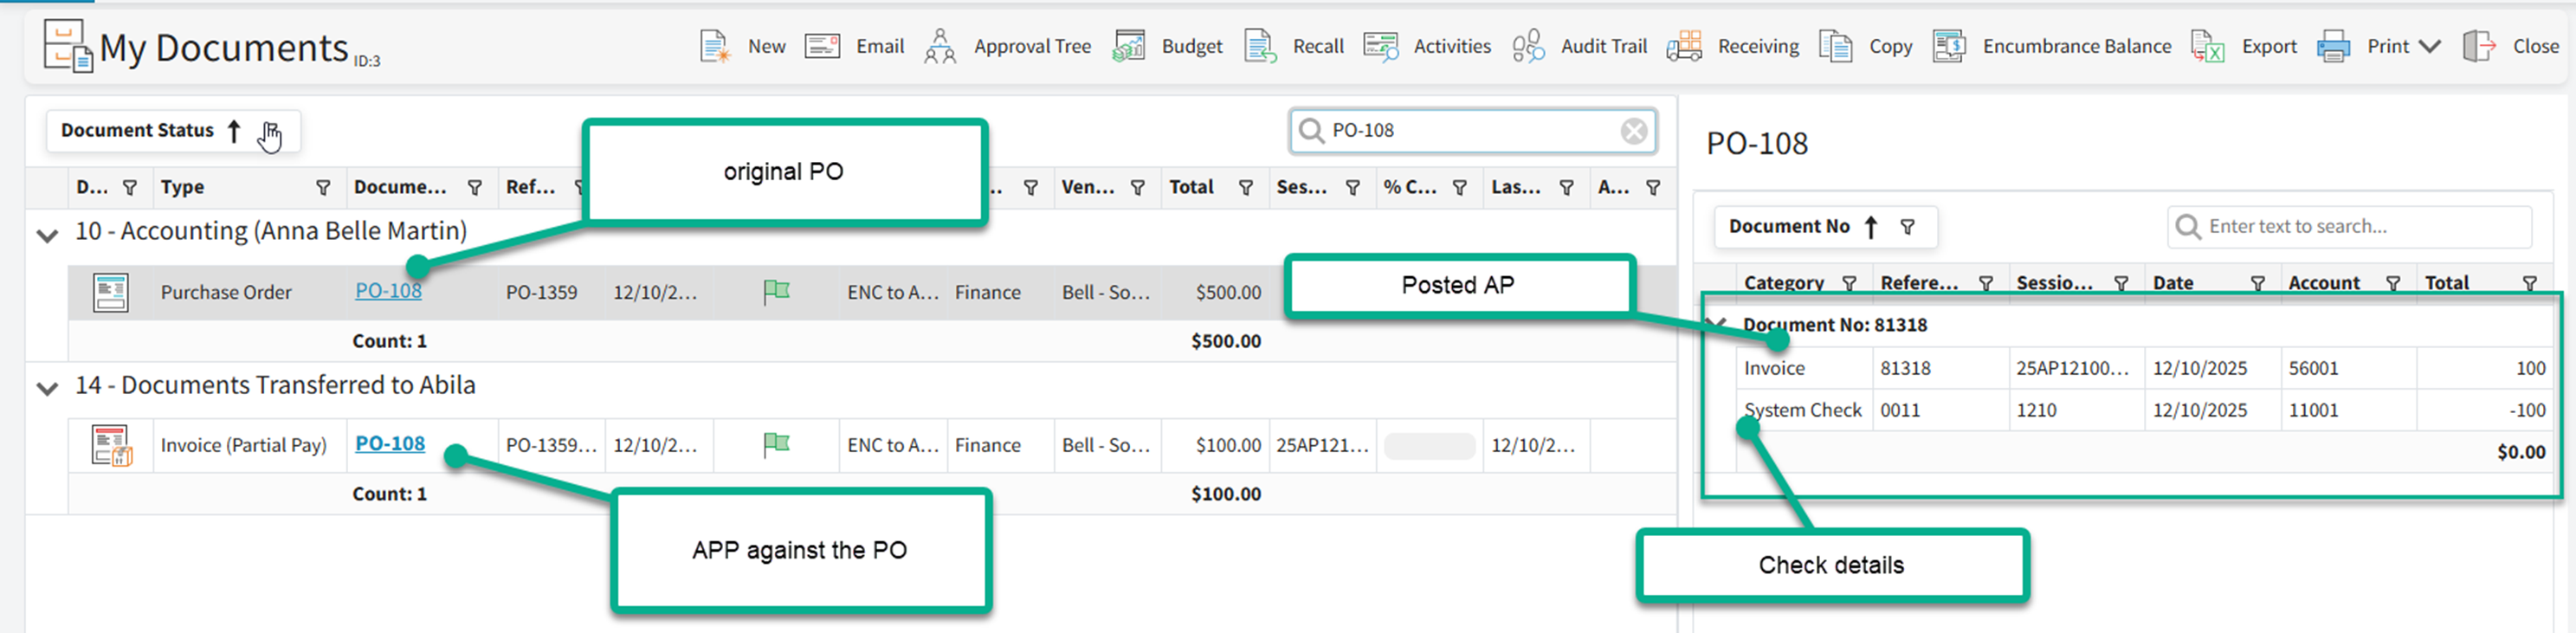
Task: Open the filter on the Type column
Action: coord(323,188)
